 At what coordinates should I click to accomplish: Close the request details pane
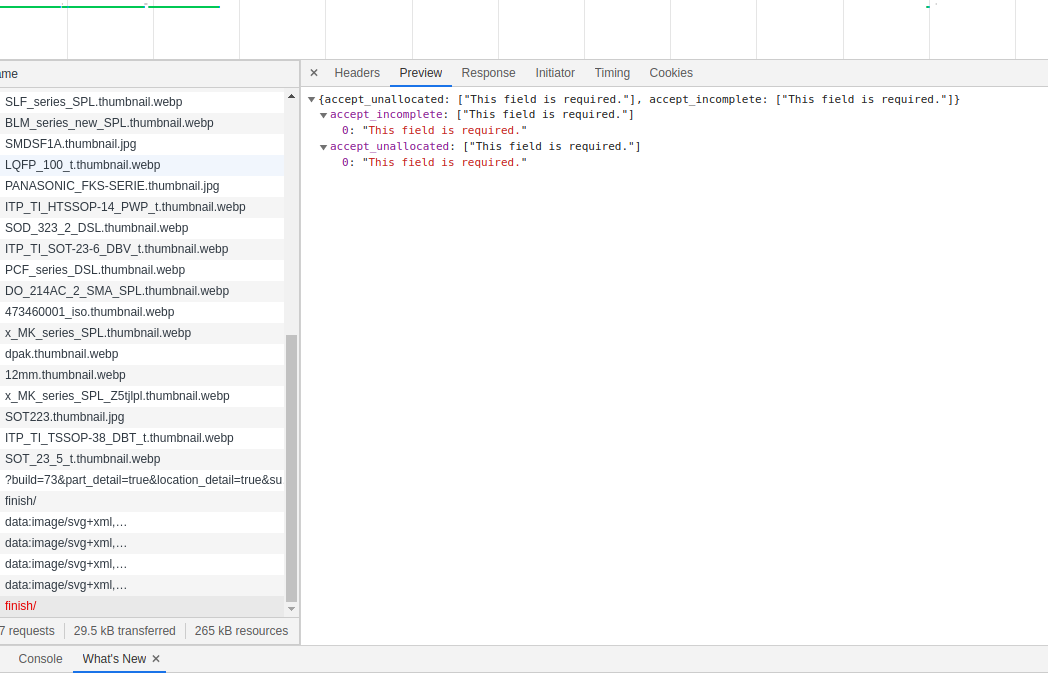tap(313, 72)
